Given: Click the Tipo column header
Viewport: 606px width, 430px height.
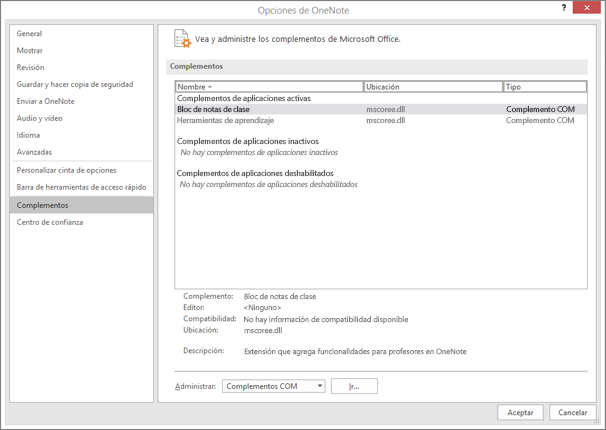Looking at the screenshot, I should [545, 87].
